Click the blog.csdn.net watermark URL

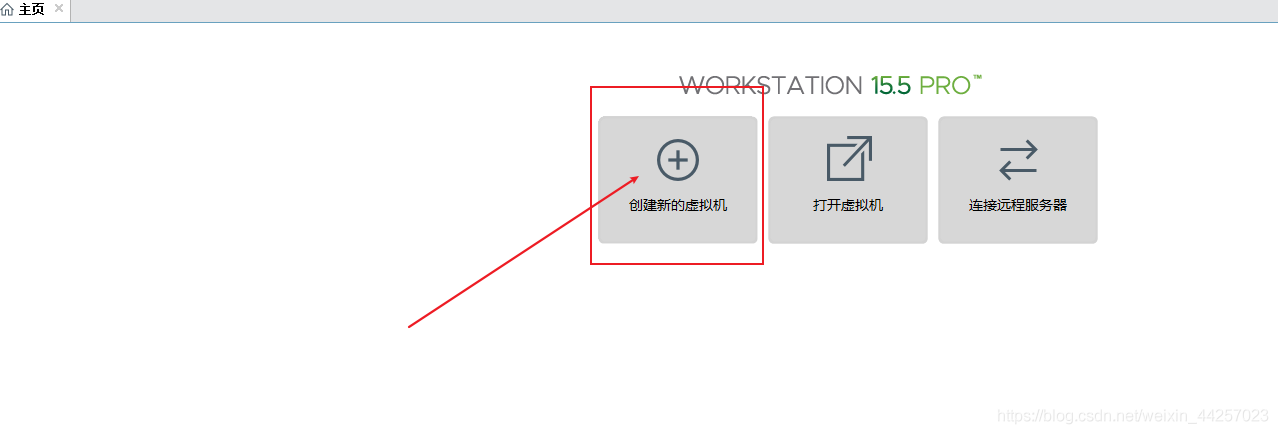1134,414
